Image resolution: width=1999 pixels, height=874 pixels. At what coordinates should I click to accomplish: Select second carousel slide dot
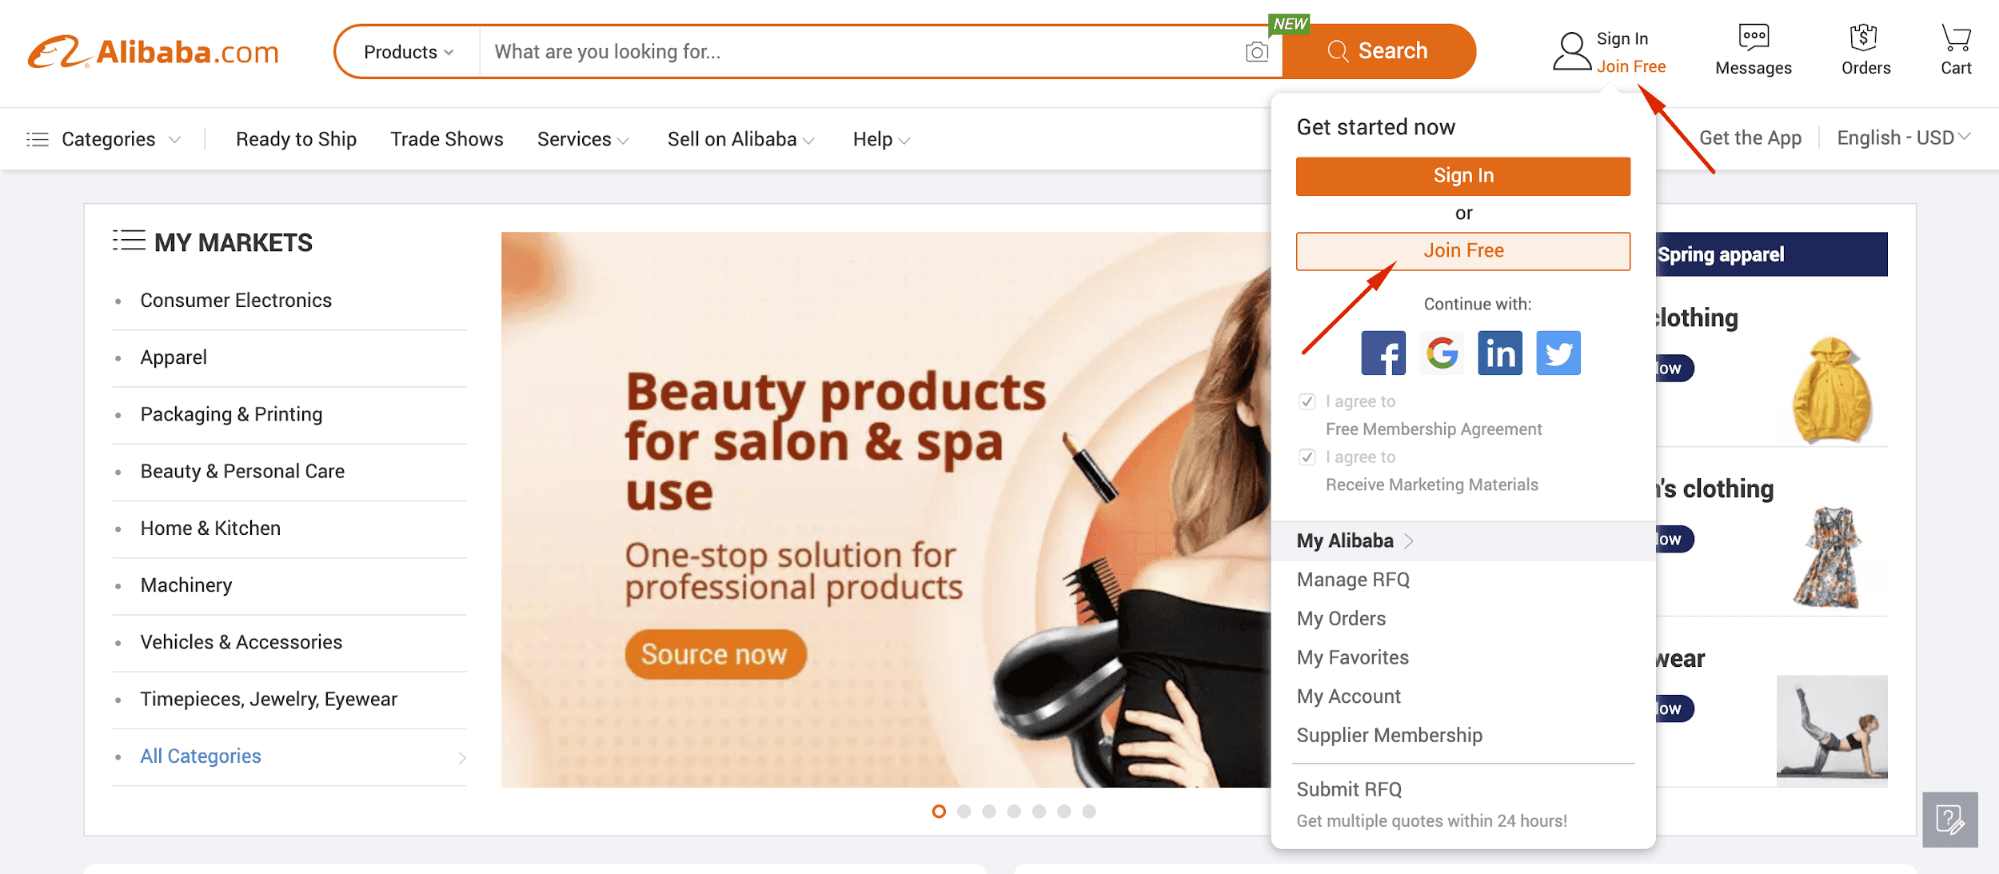click(964, 811)
